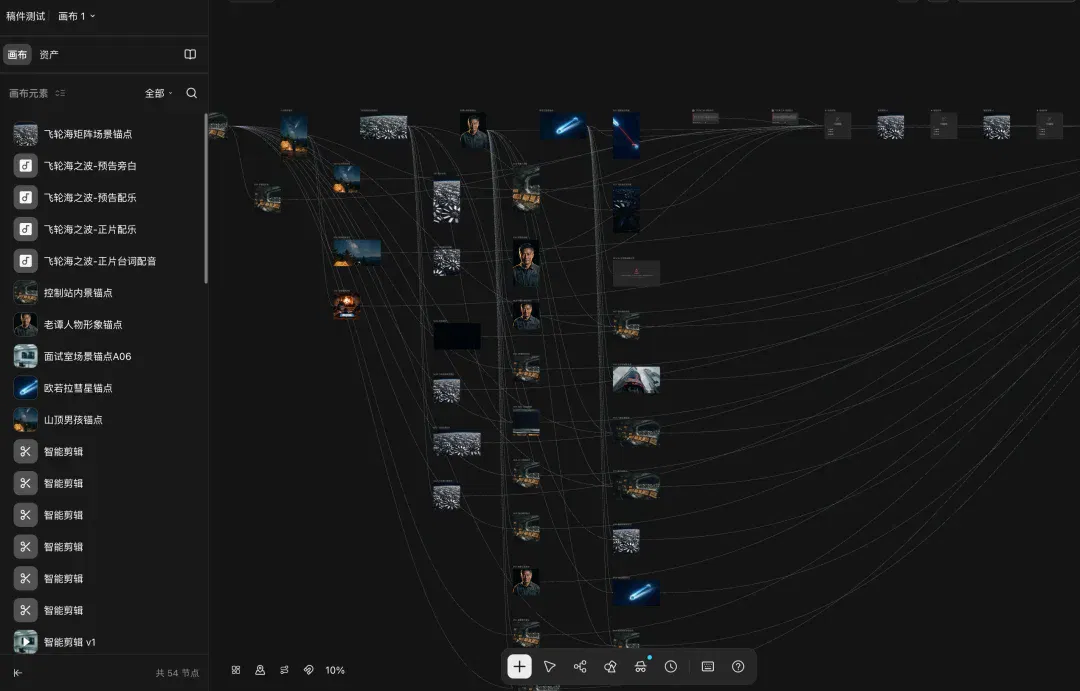This screenshot has width=1080, height=691.
Task: Select the gray error node with red warning
Action: (x=636, y=273)
